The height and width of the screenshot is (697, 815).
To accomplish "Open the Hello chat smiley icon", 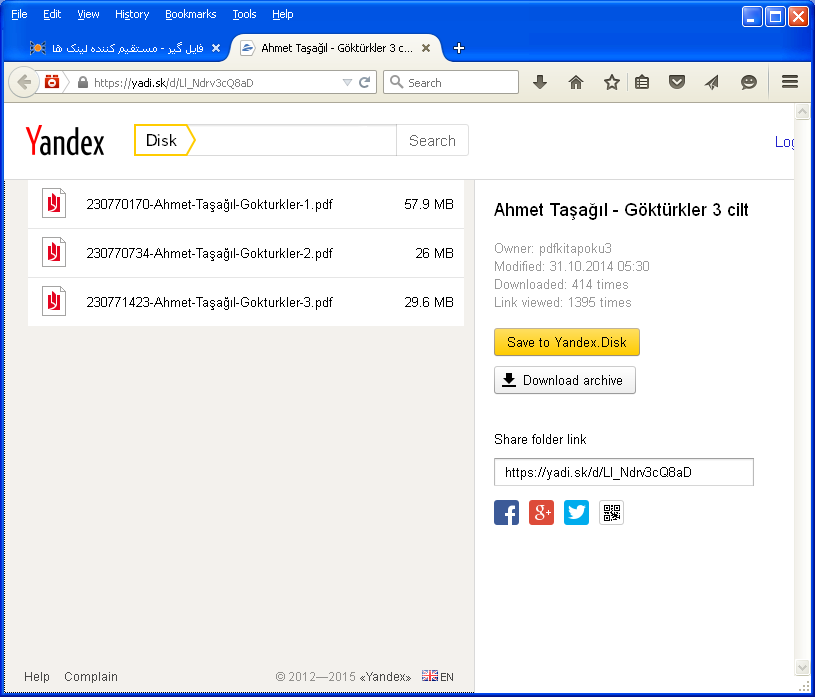I will [748, 82].
